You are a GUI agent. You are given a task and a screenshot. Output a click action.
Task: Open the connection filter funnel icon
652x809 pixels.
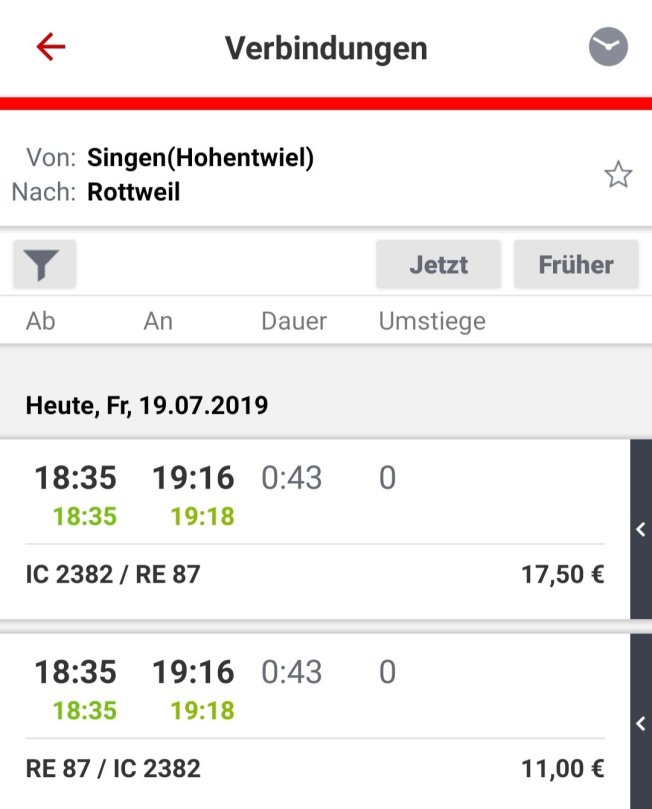tap(44, 265)
